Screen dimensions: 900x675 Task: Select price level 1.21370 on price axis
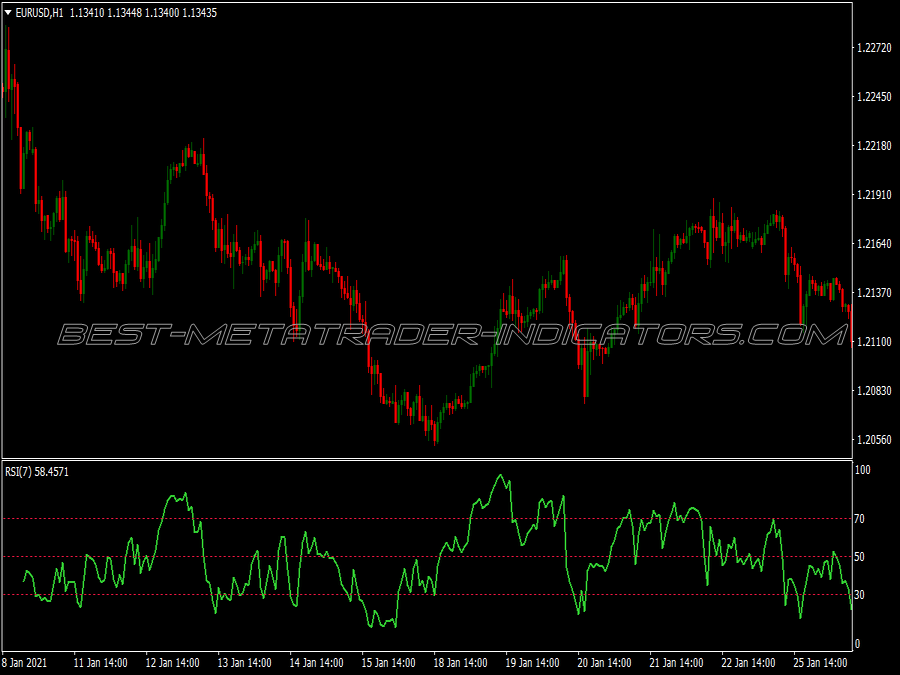[x=874, y=293]
